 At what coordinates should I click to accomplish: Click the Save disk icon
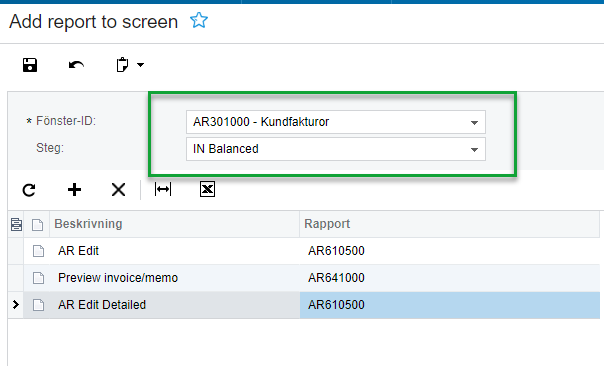30,65
